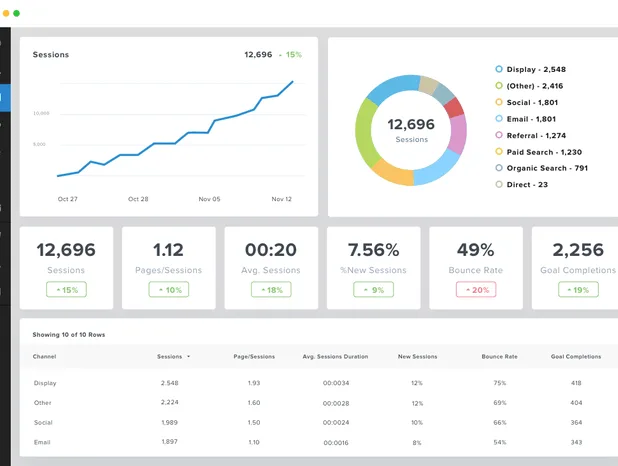Click the Paid Search legend circle marker
This screenshot has width=618, height=466.
coord(499,151)
